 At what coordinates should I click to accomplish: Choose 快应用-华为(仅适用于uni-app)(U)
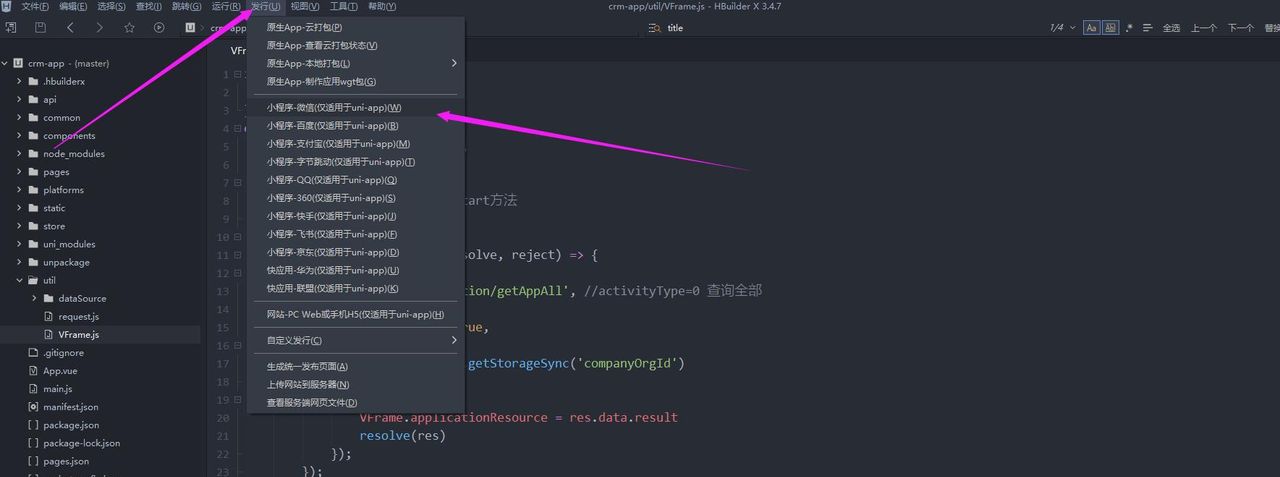pyautogui.click(x=356, y=269)
